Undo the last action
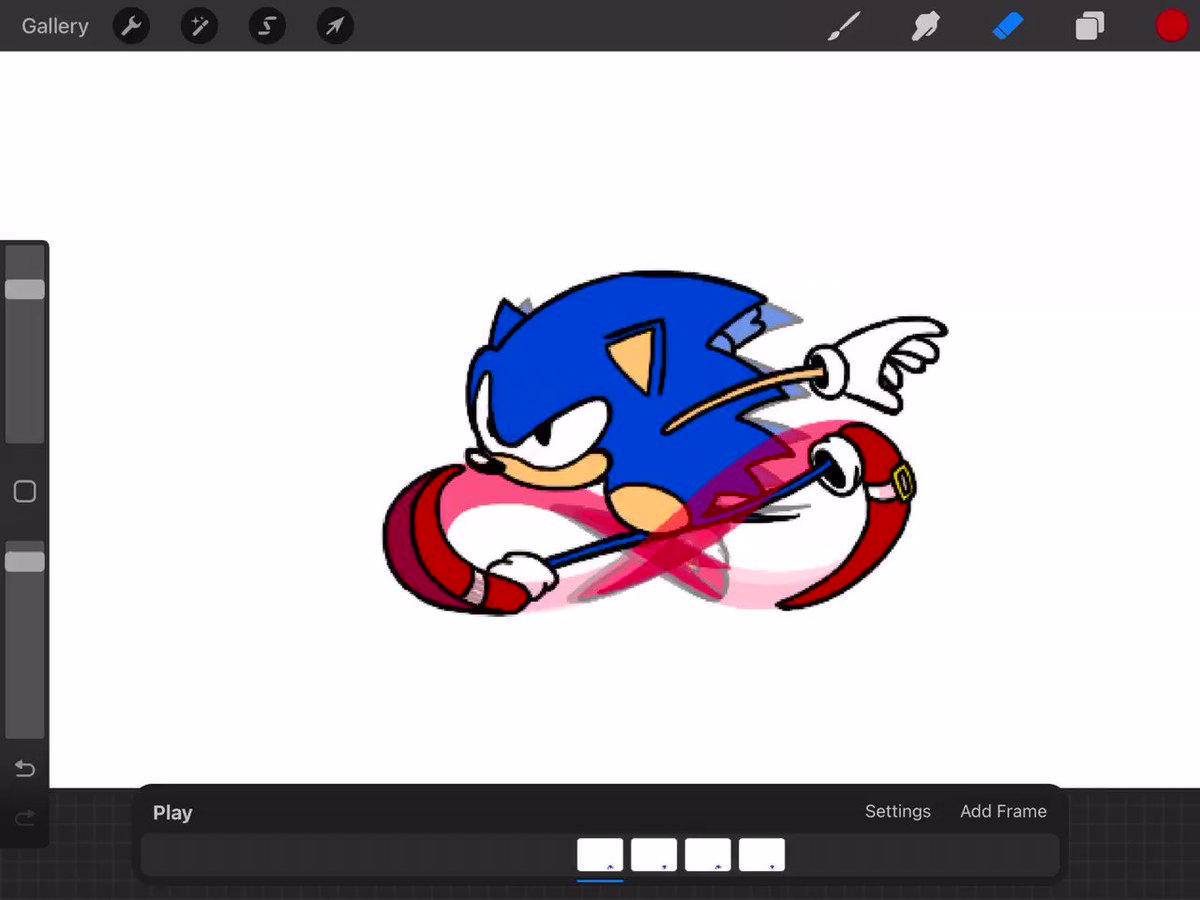This screenshot has height=900, width=1200. [x=25, y=768]
